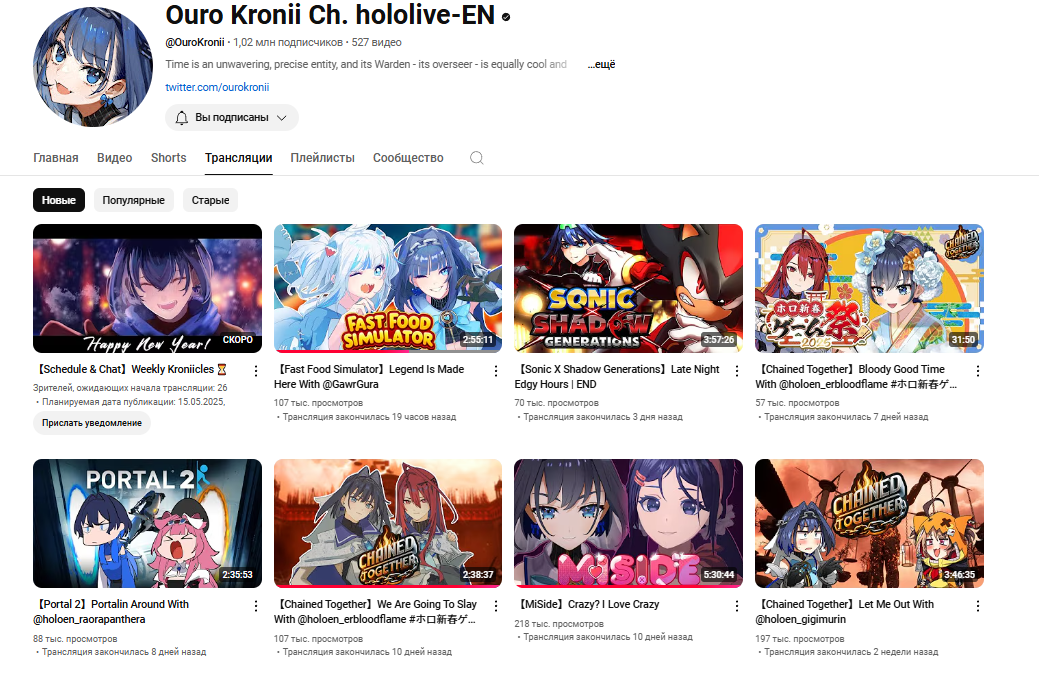Select the Популярные sort filter chip
This screenshot has width=1039, height=677.
(x=133, y=200)
